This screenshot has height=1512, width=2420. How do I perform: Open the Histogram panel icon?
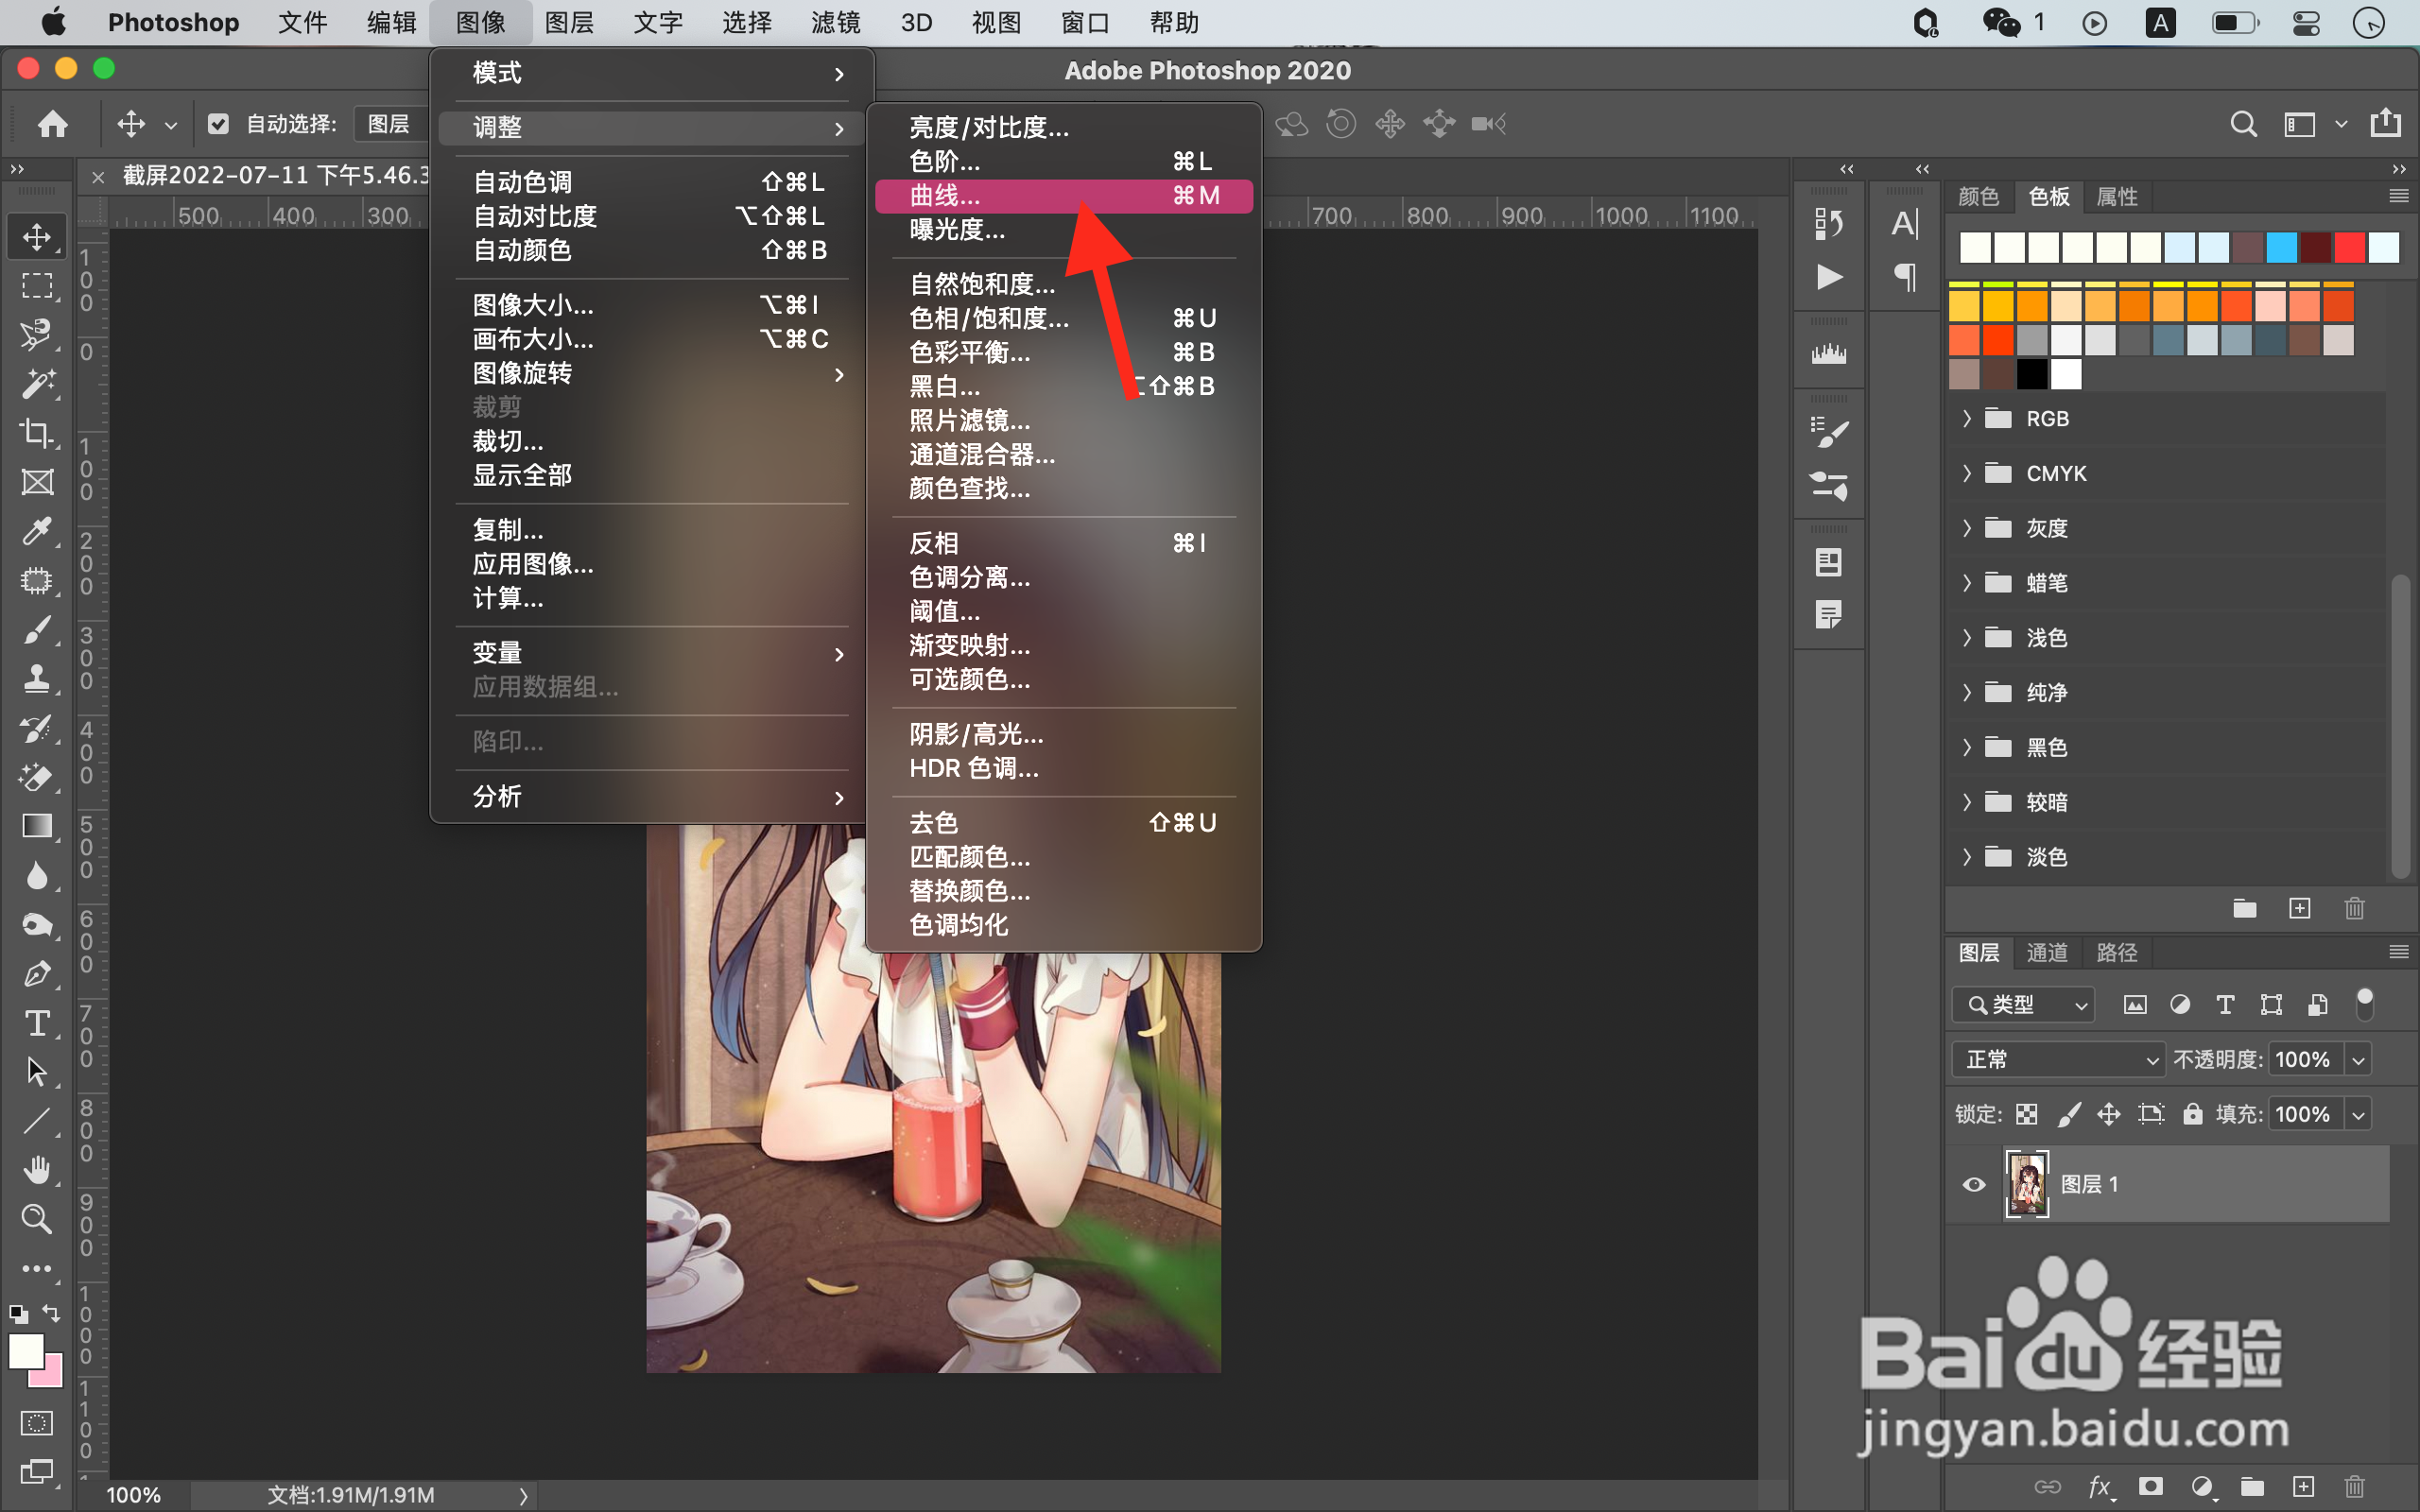(1829, 354)
